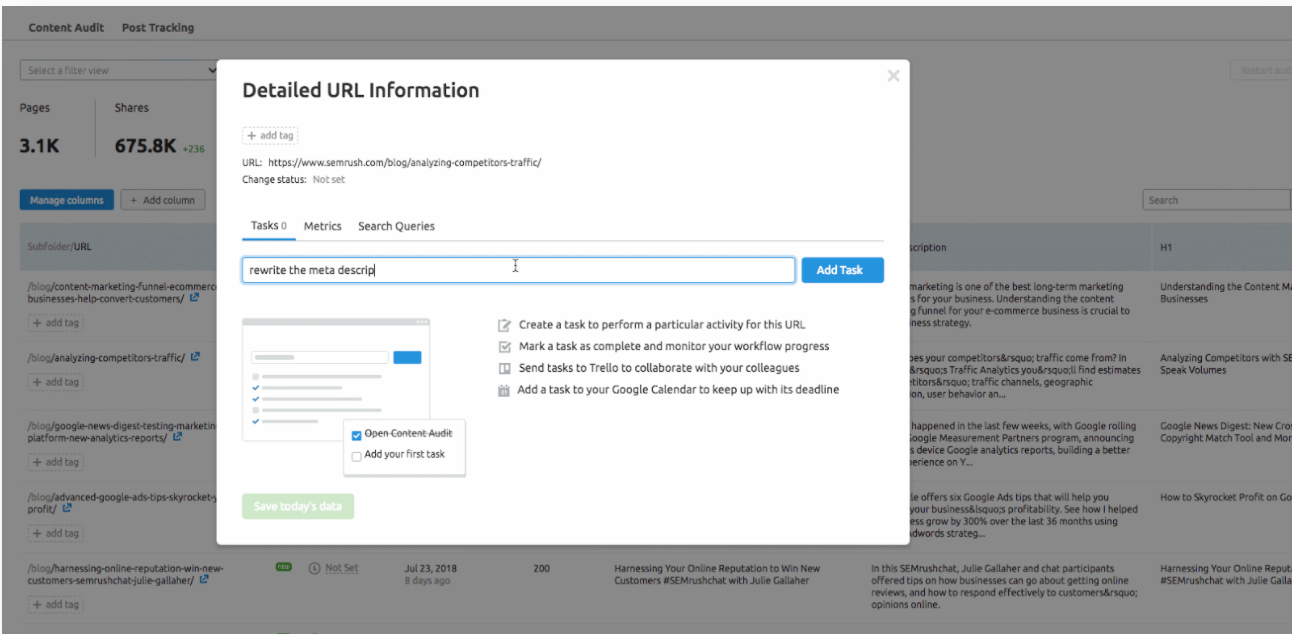Open the Select a filter view dropdown
The width and height of the screenshot is (1292, 634).
point(120,70)
